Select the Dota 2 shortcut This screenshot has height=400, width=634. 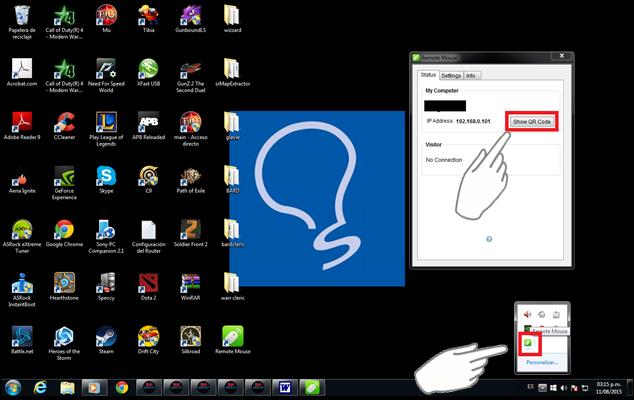pos(148,286)
